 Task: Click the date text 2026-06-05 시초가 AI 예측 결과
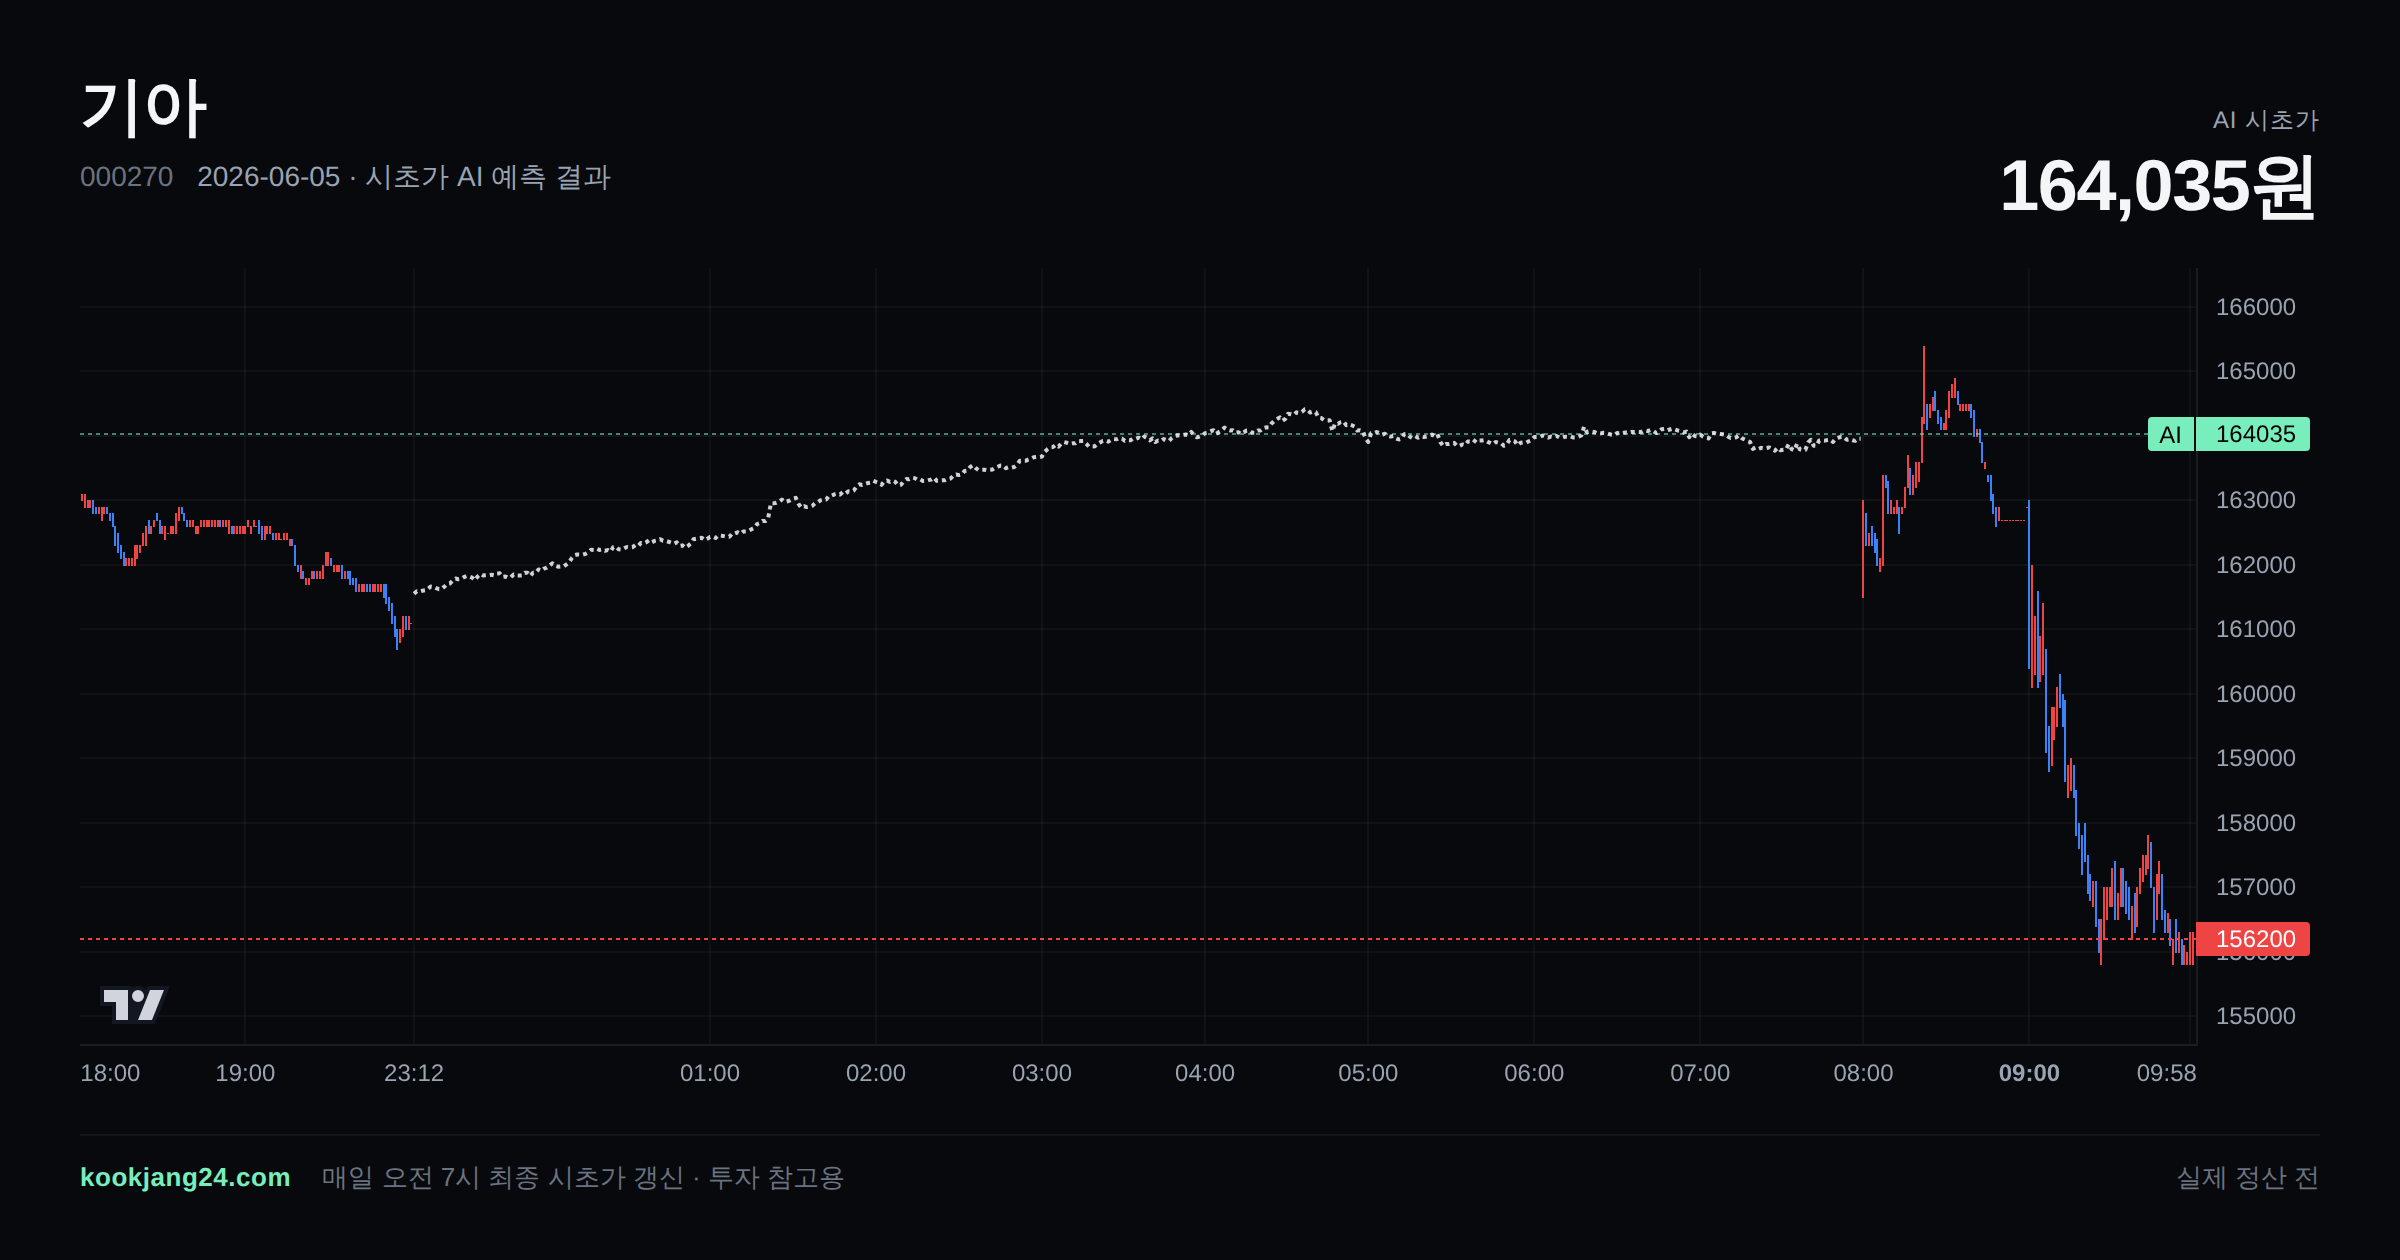point(404,177)
